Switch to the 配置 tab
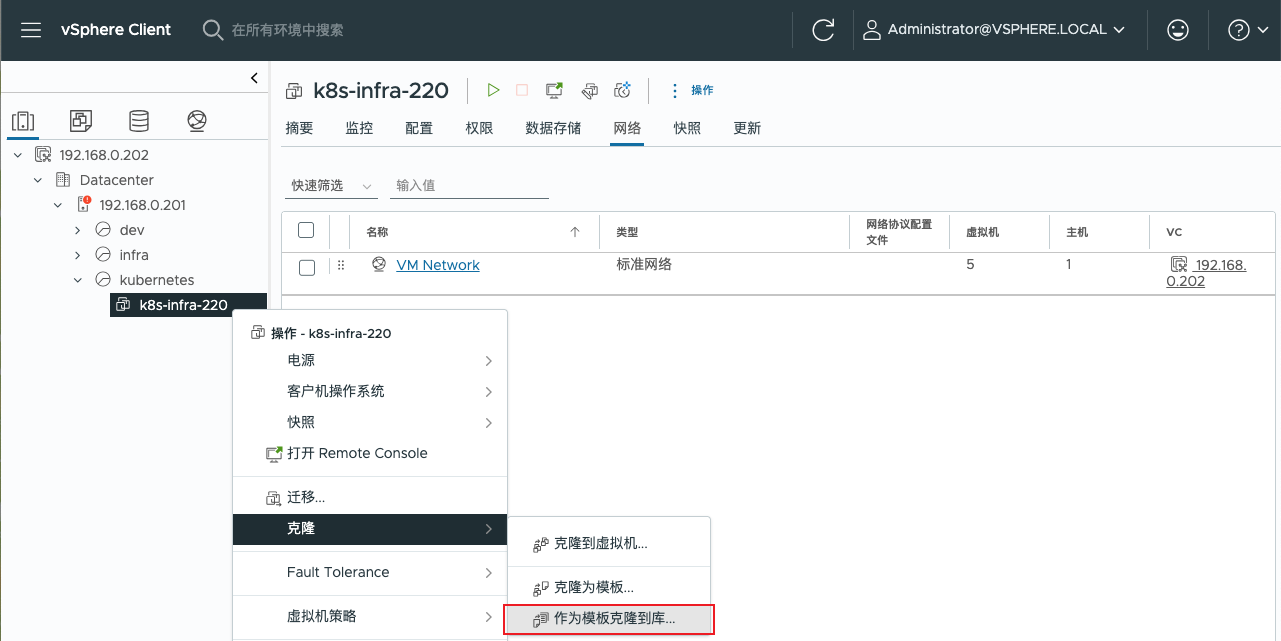The image size is (1281, 641). [x=419, y=128]
